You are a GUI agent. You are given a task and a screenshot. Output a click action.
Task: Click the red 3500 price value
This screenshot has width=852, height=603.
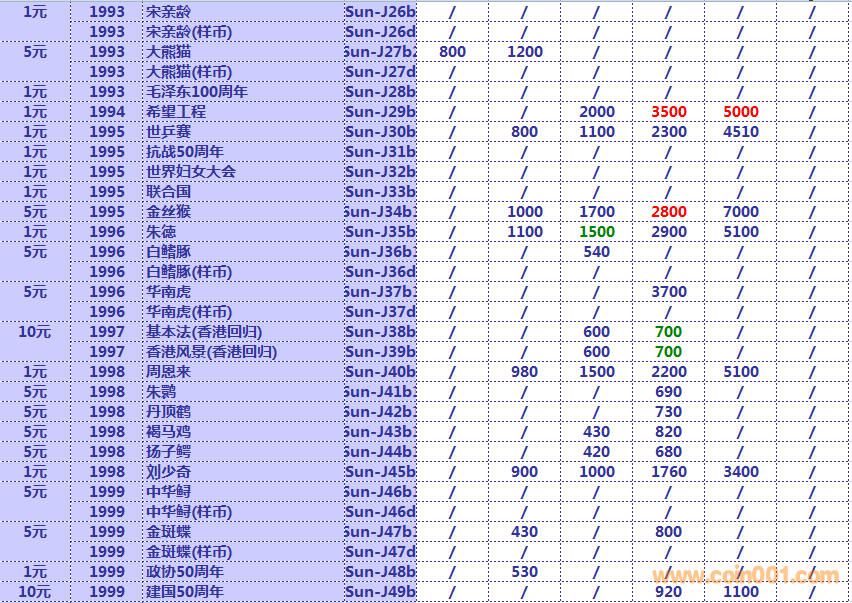coord(668,112)
